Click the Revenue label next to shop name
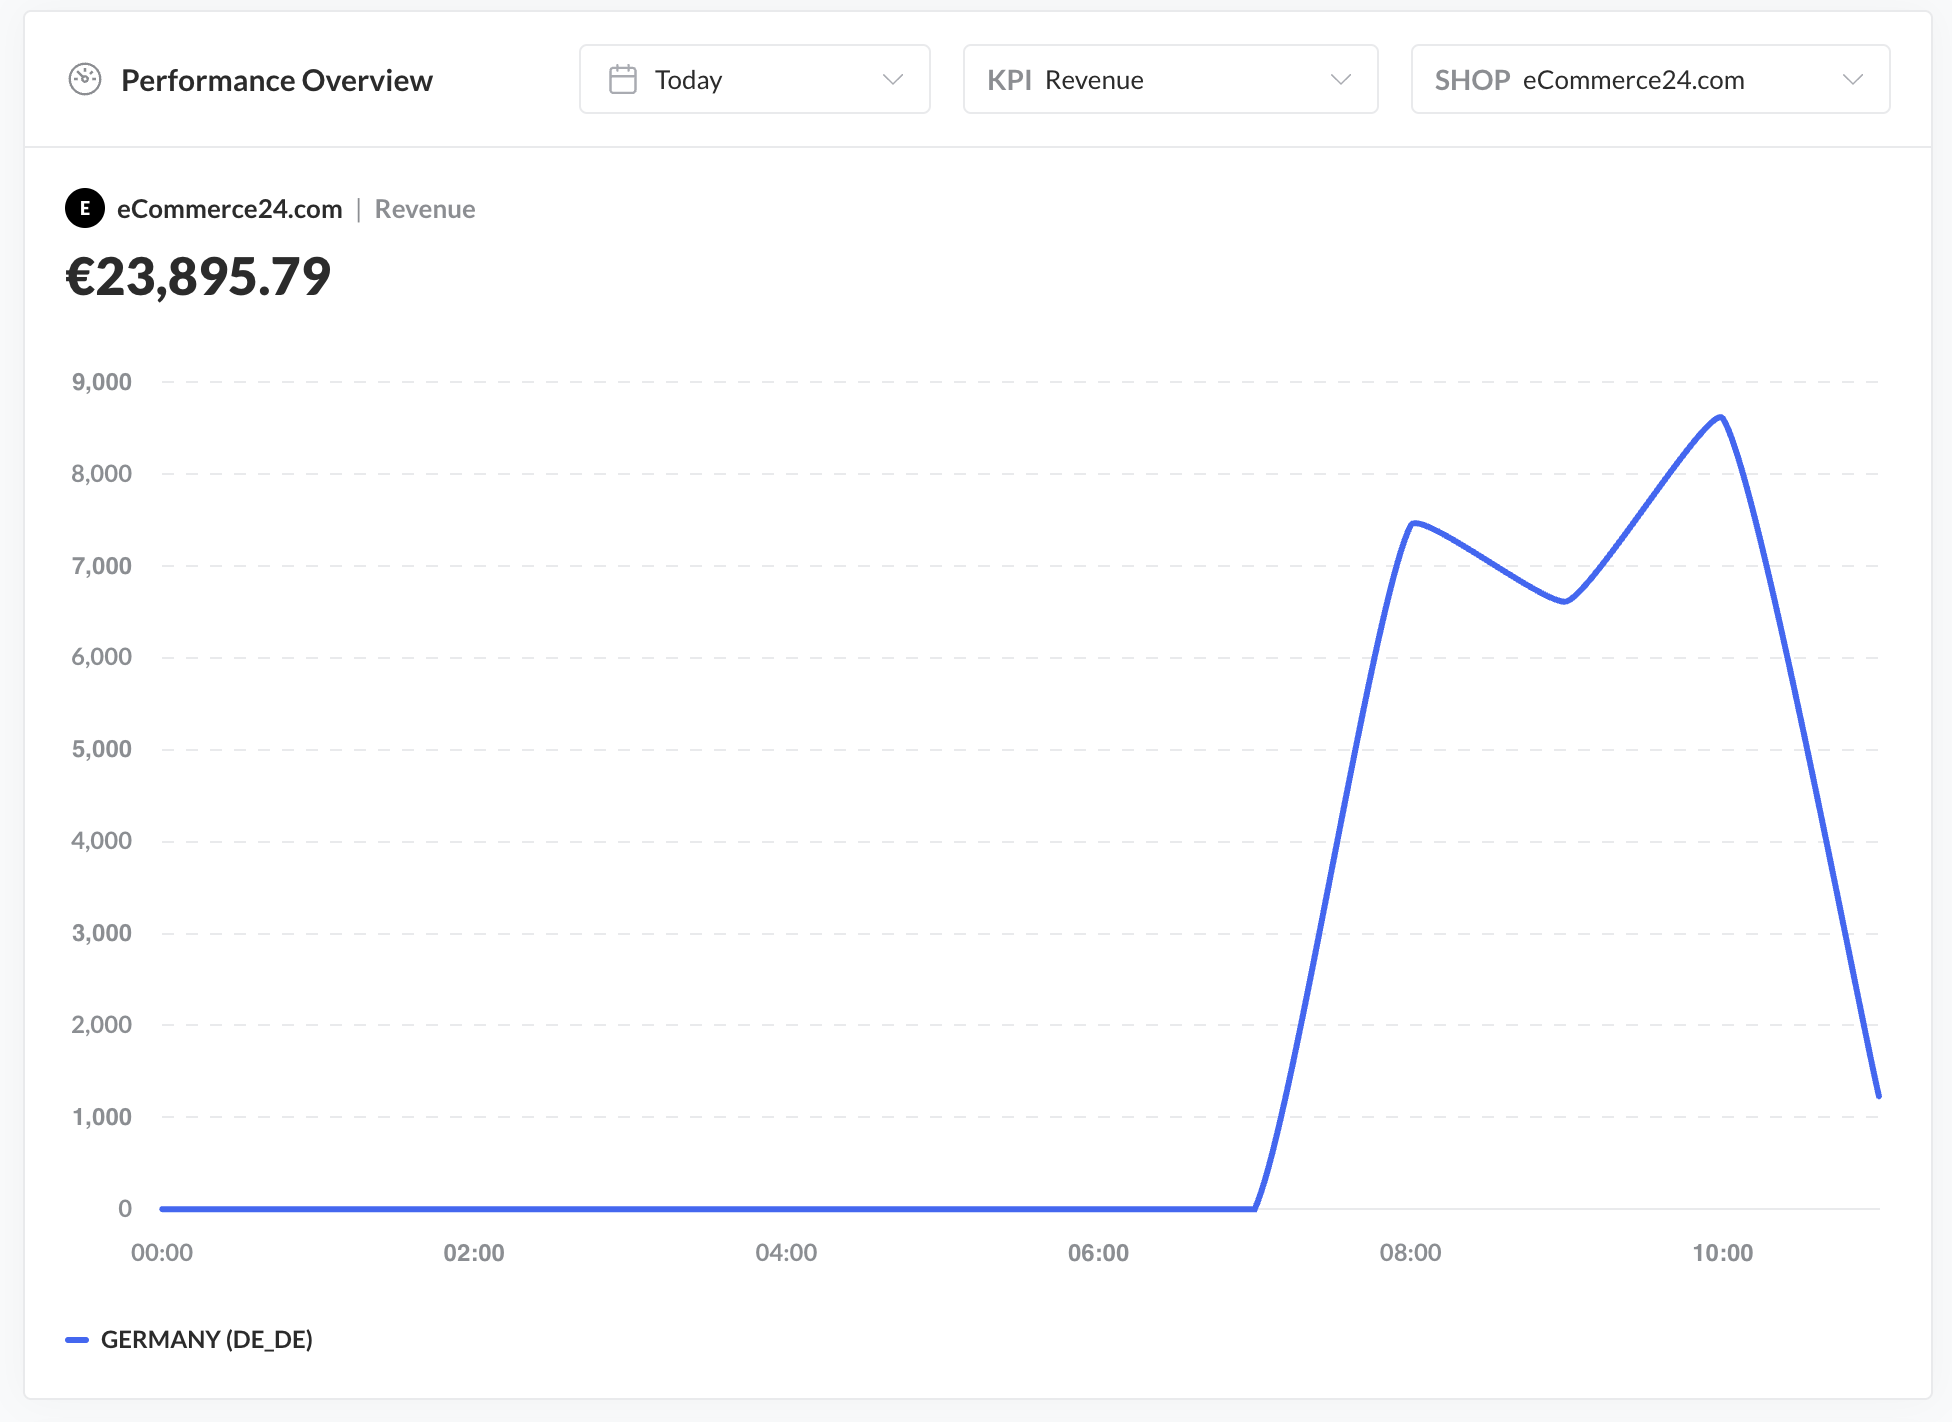This screenshot has width=1952, height=1422. (x=425, y=209)
